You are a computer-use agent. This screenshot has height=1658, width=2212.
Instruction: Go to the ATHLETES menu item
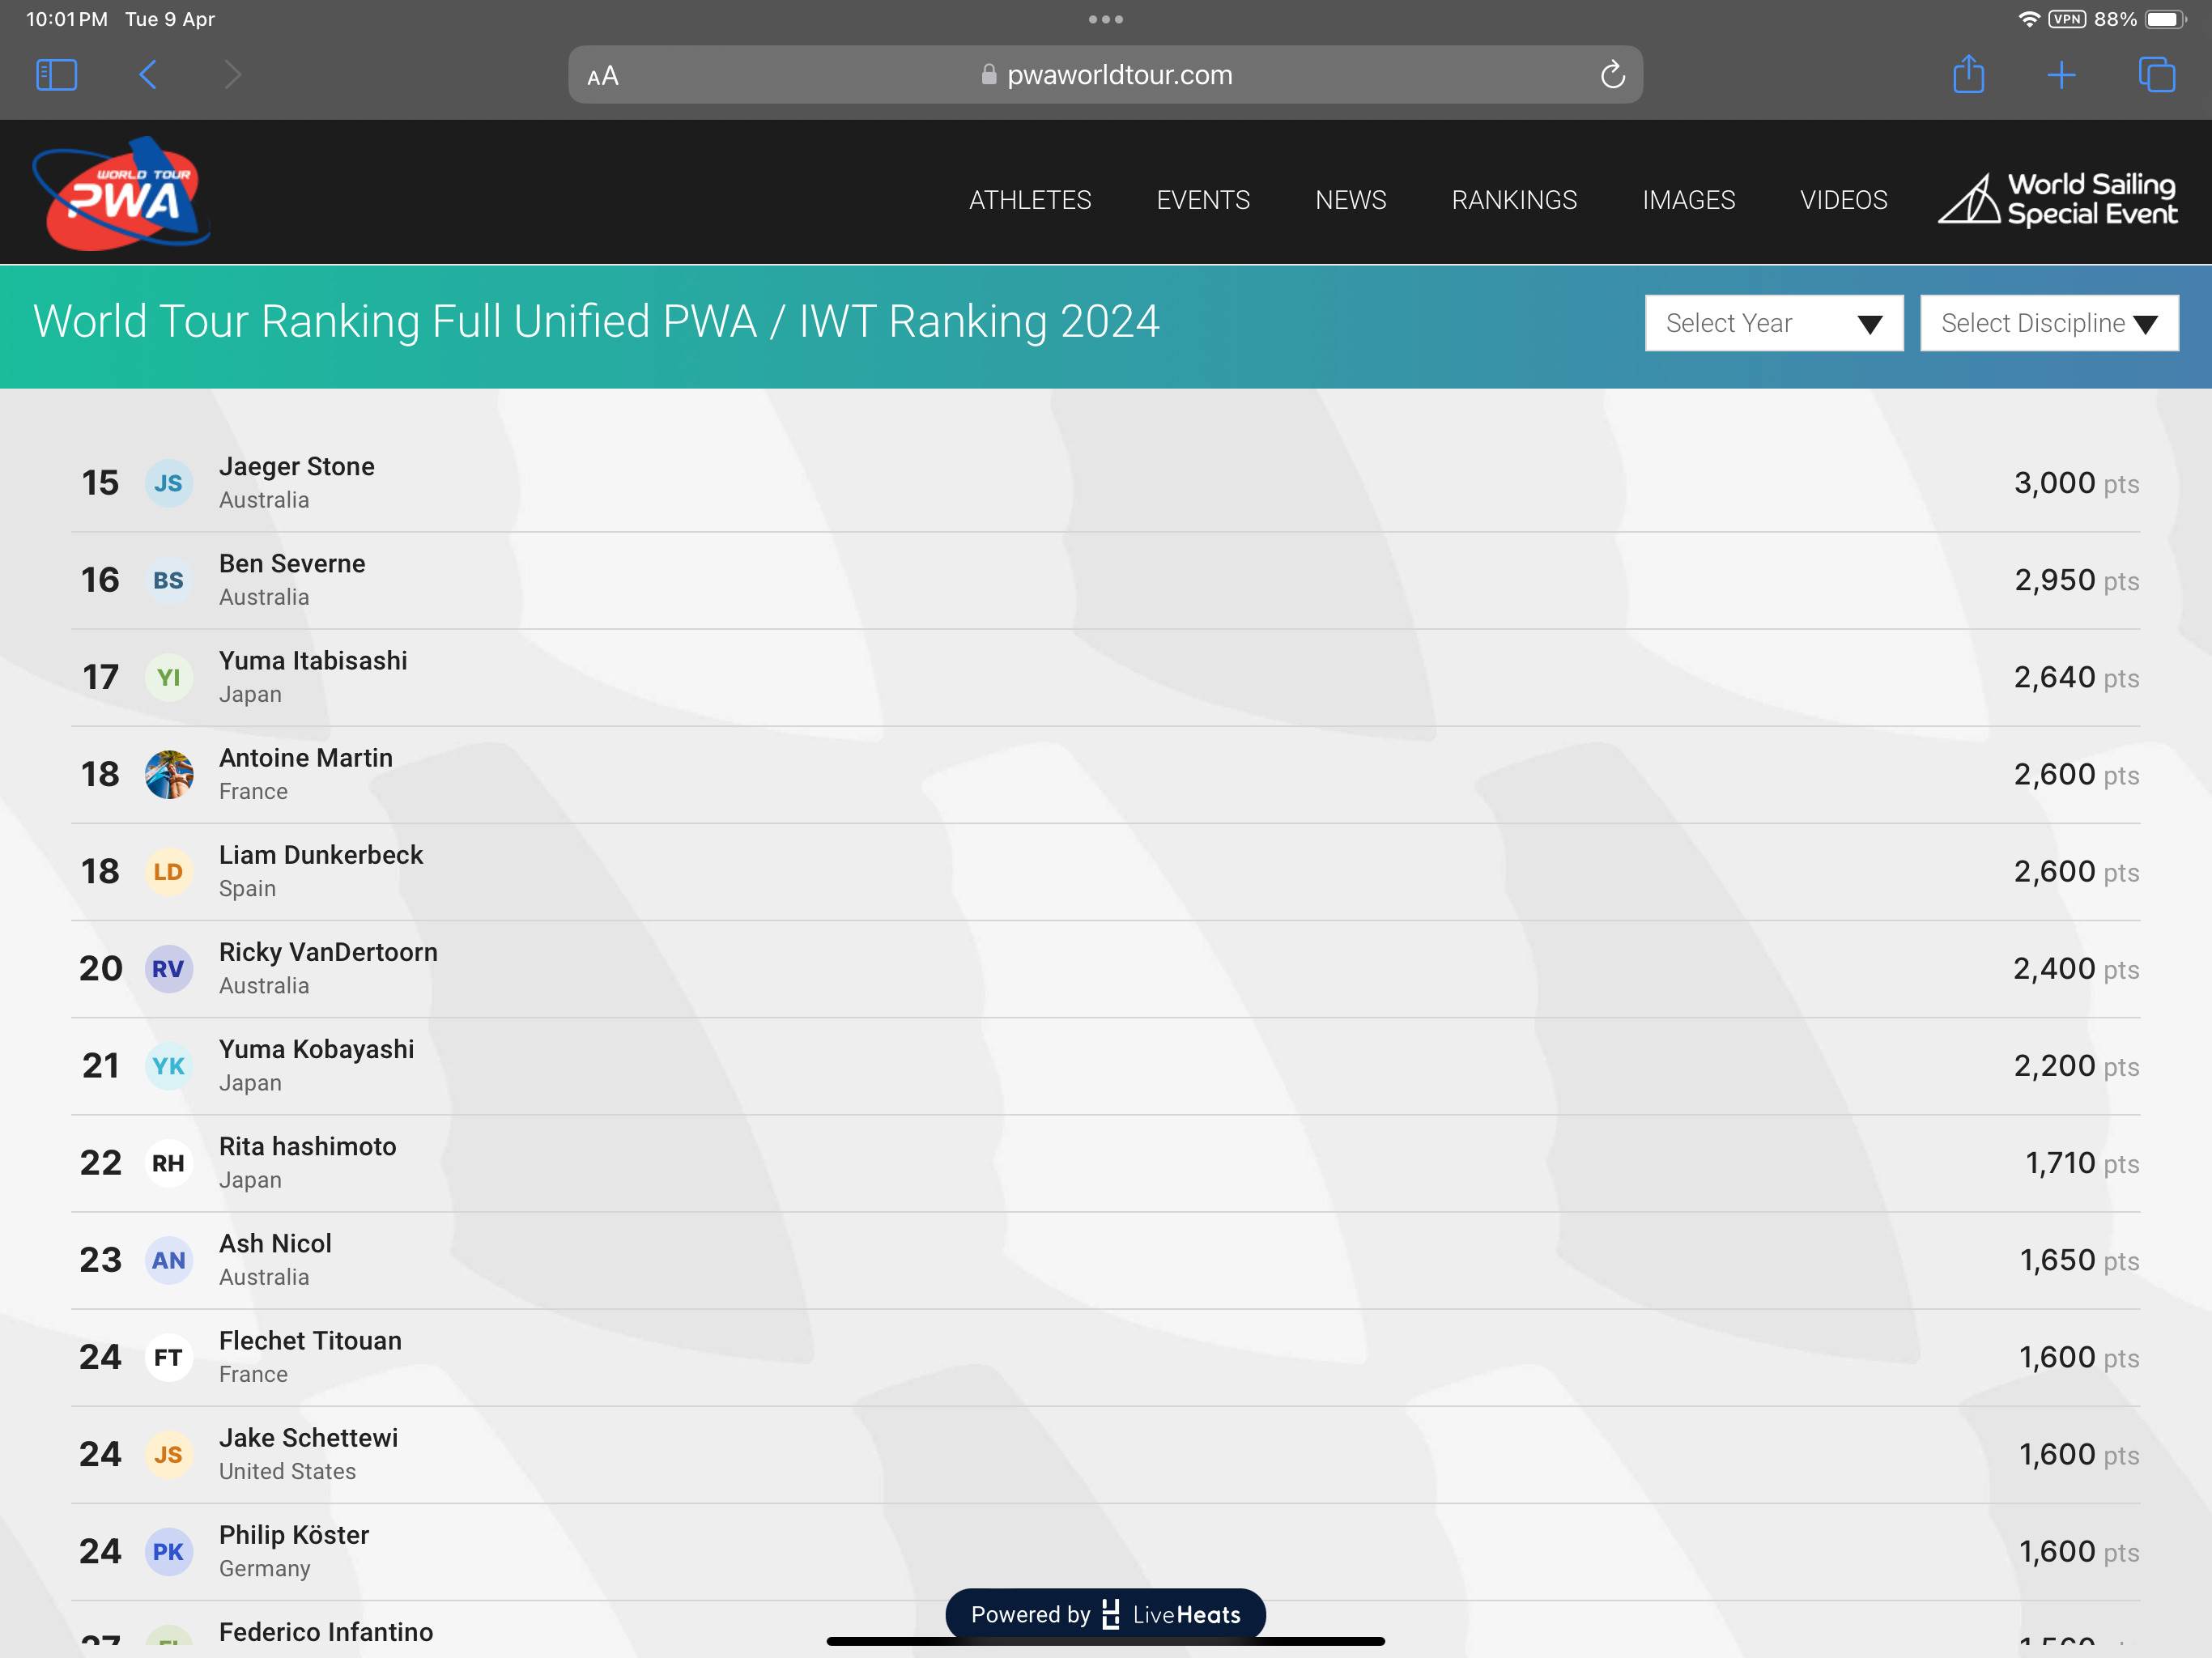(1030, 200)
